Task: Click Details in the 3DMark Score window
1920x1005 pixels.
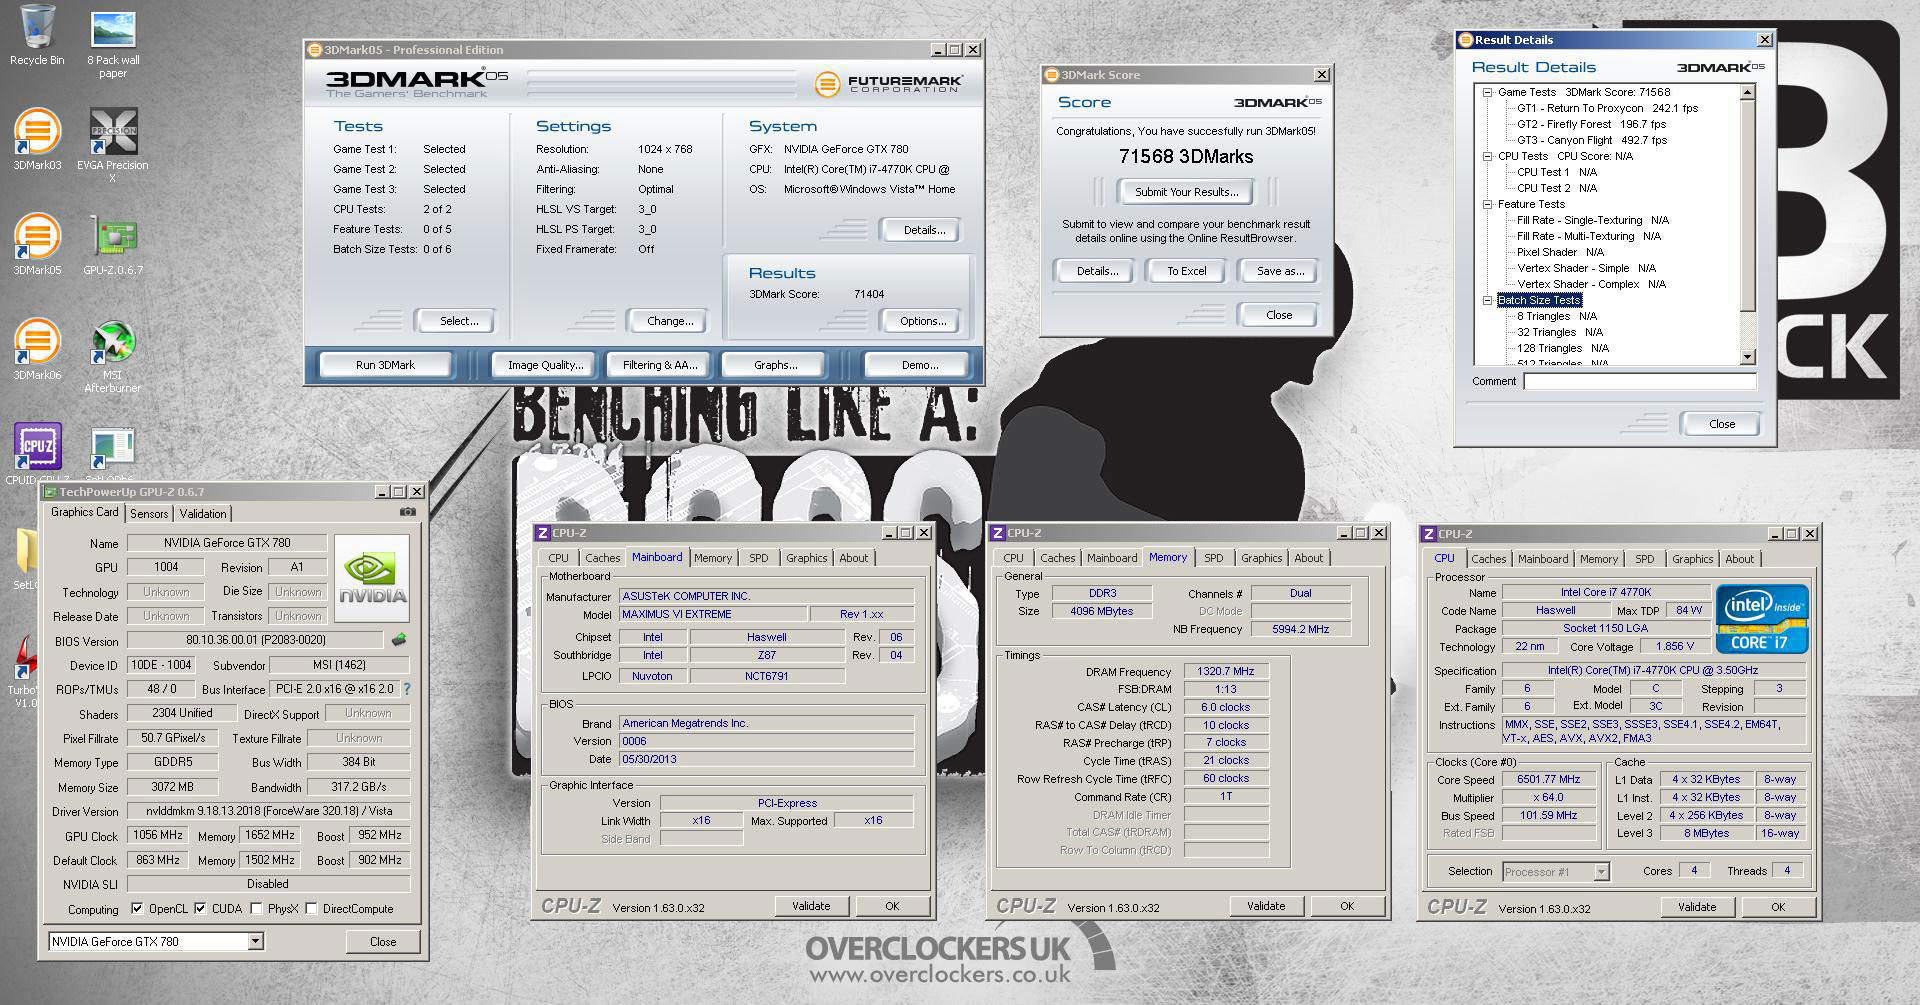Action: tap(1097, 271)
